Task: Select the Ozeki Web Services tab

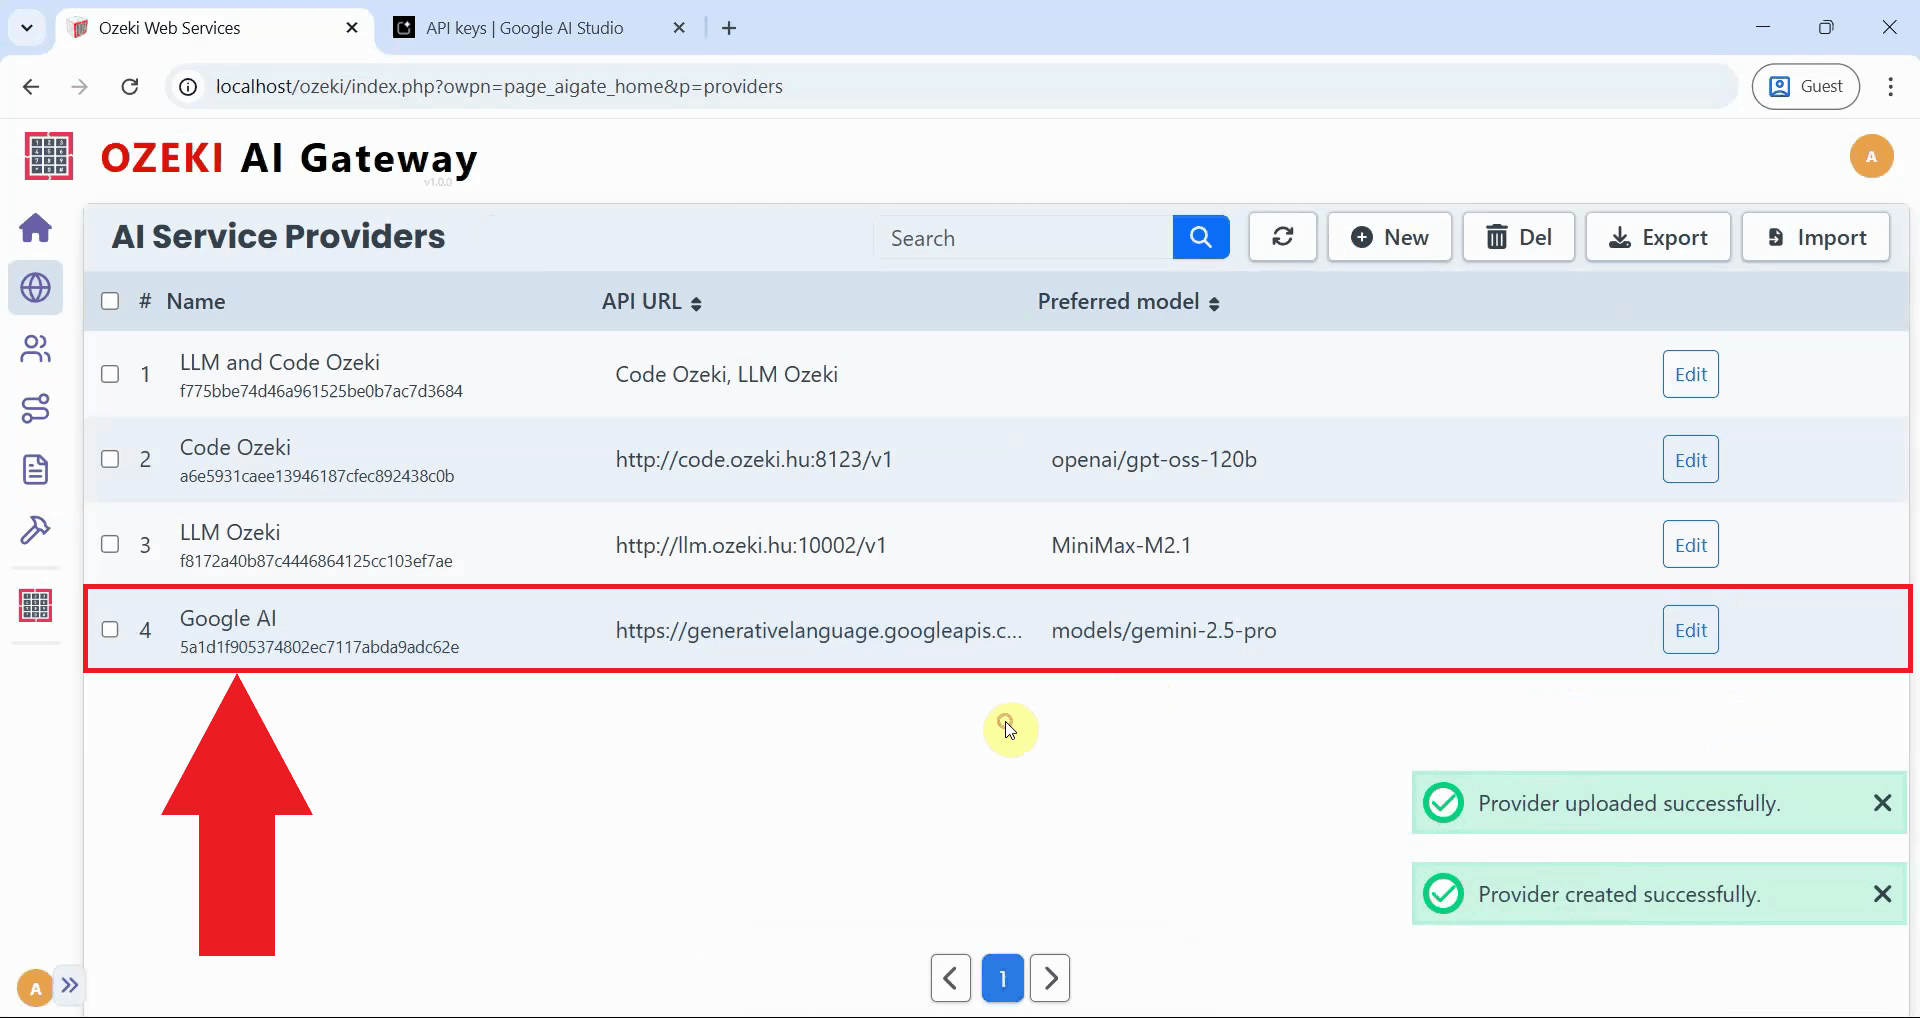Action: click(x=170, y=28)
